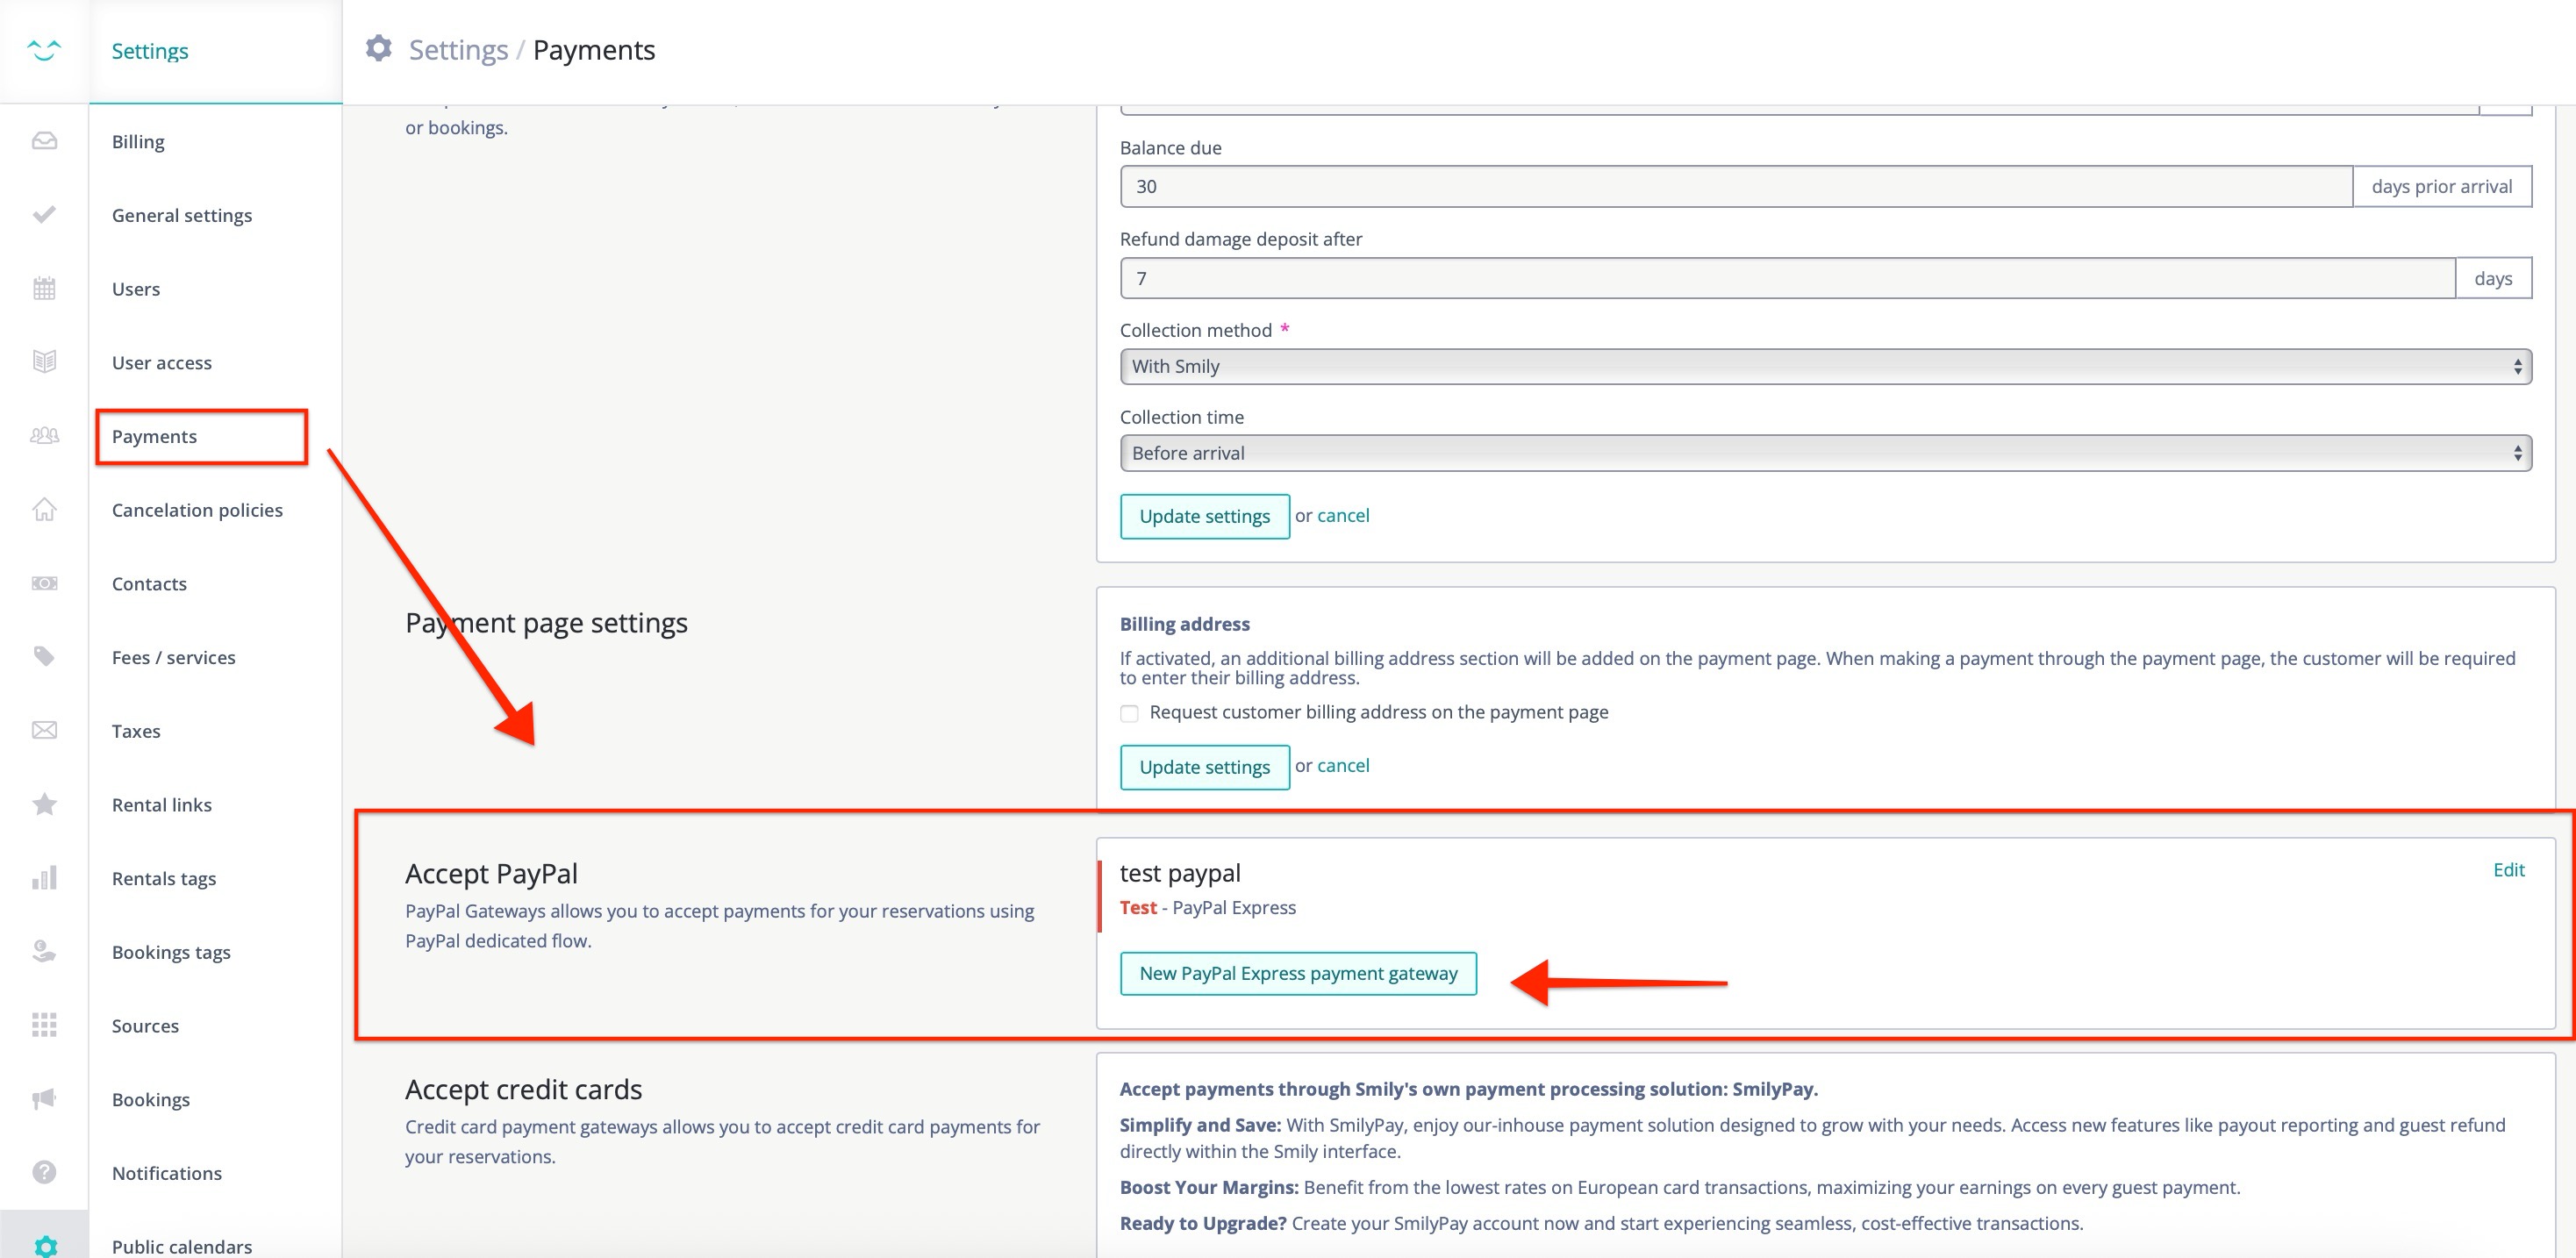Click Edit link for test paypal gateway
This screenshot has height=1258, width=2576.
[2508, 870]
